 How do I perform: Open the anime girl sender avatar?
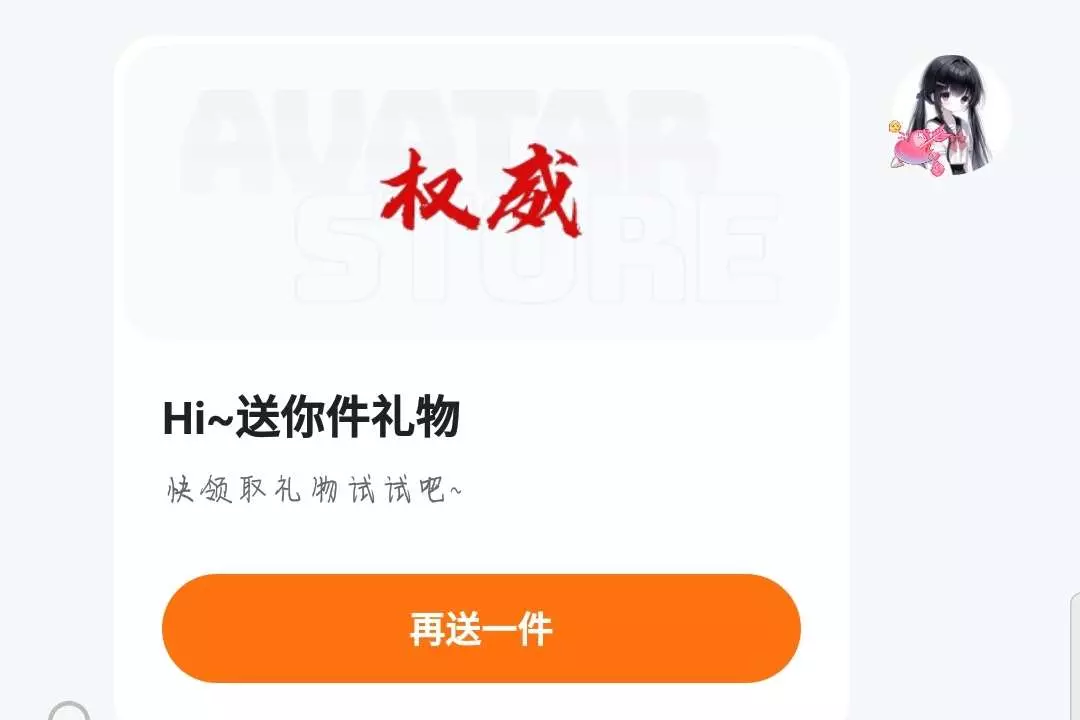tap(951, 115)
